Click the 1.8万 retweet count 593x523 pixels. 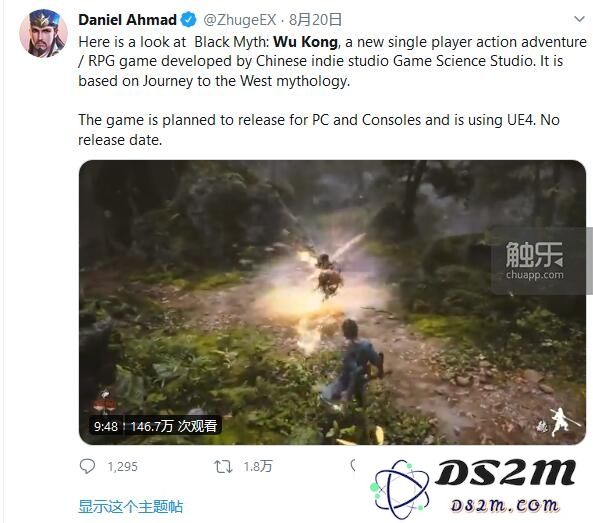coord(258,467)
